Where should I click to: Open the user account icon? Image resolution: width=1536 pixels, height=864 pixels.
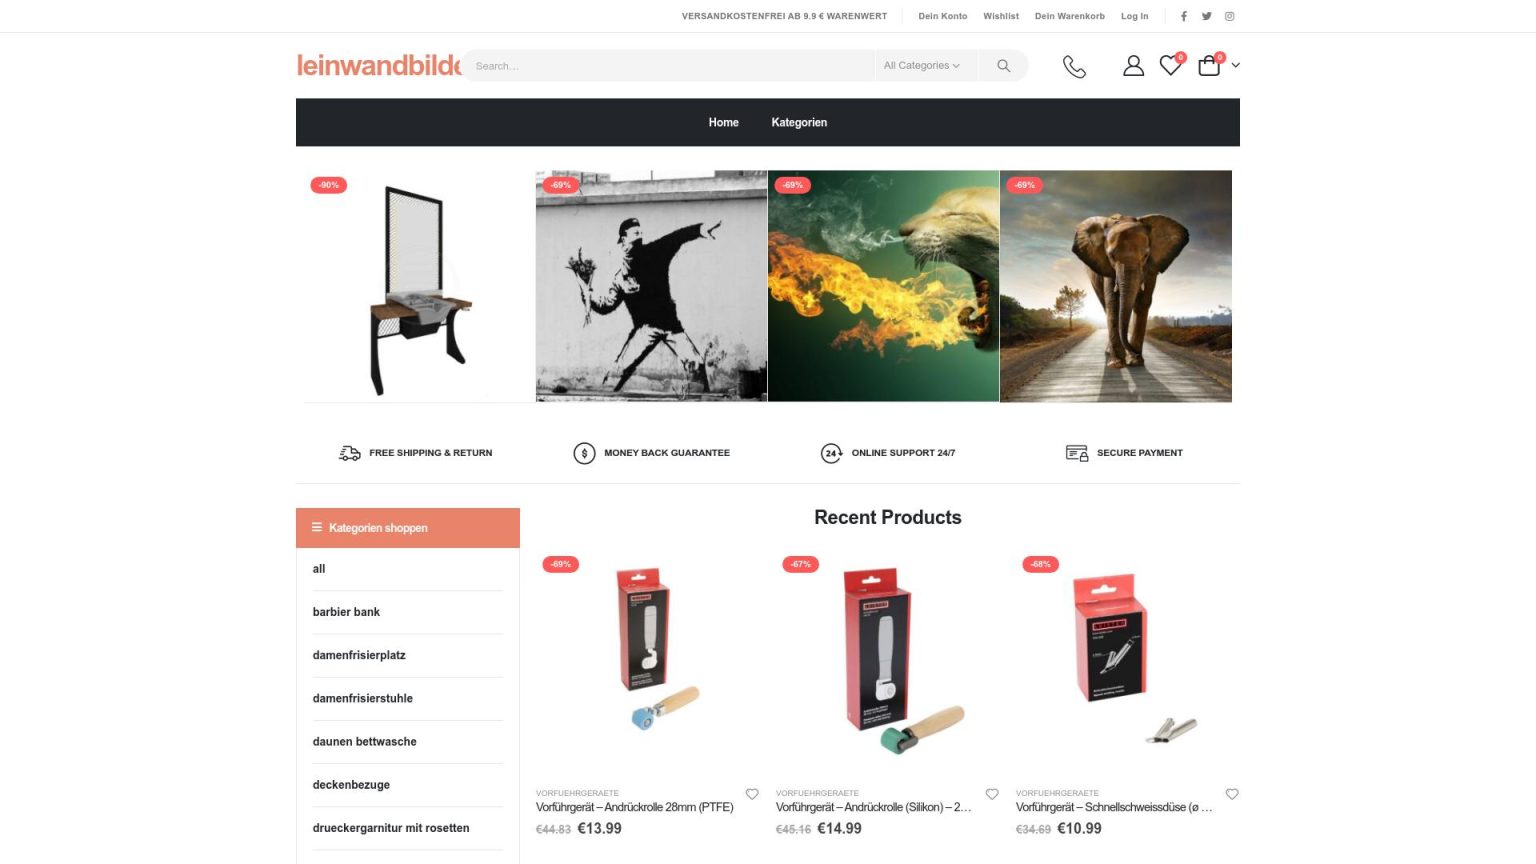click(x=1133, y=66)
